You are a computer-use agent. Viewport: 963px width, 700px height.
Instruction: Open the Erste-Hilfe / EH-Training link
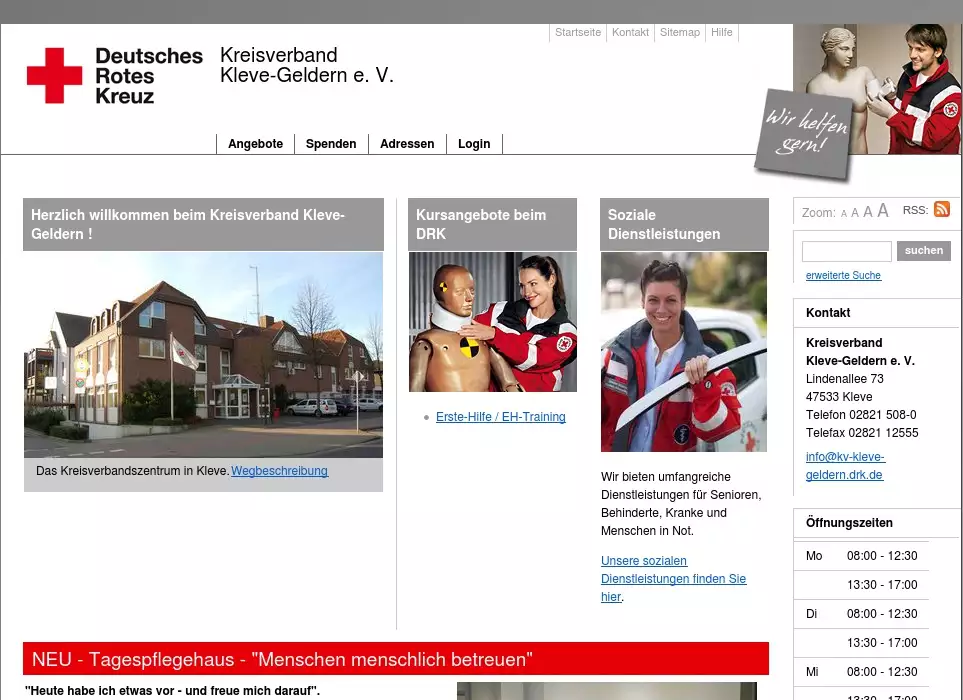pos(500,417)
